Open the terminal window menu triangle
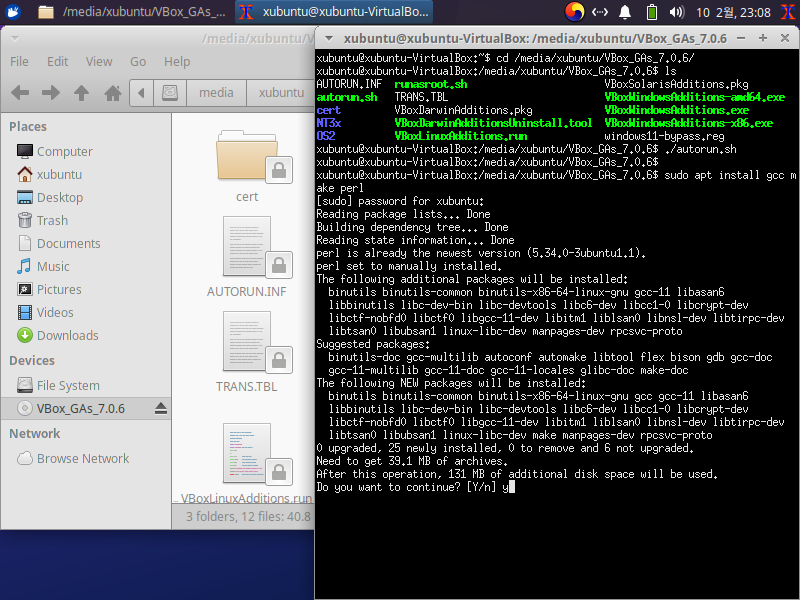 329,39
